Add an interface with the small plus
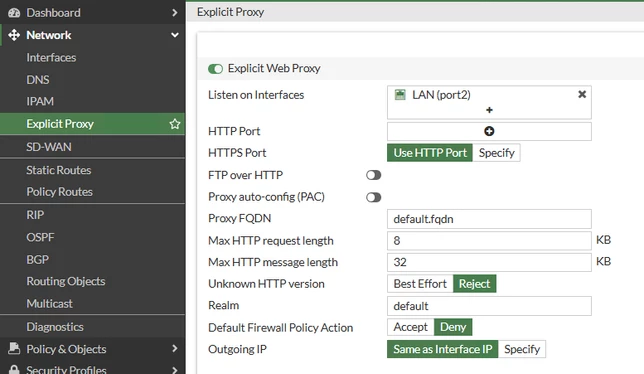644x374 pixels. pos(489,110)
